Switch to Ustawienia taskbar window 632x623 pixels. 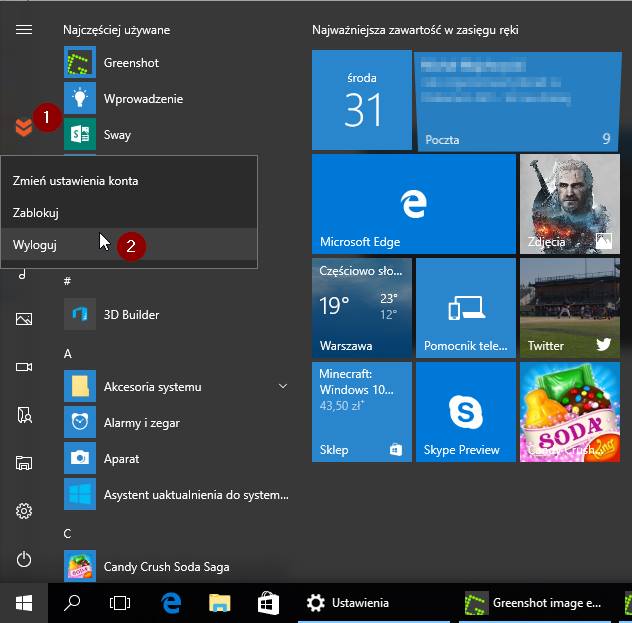[373, 603]
